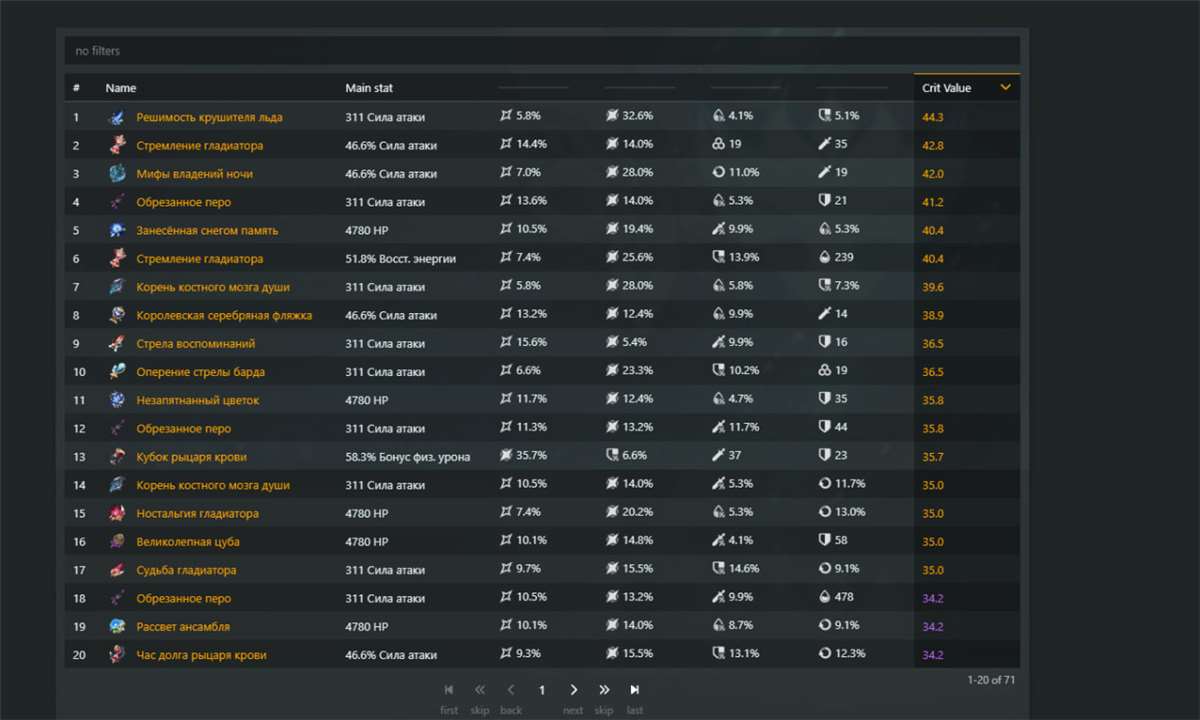
Task: Skip back several pages in pagination
Action: click(480, 690)
